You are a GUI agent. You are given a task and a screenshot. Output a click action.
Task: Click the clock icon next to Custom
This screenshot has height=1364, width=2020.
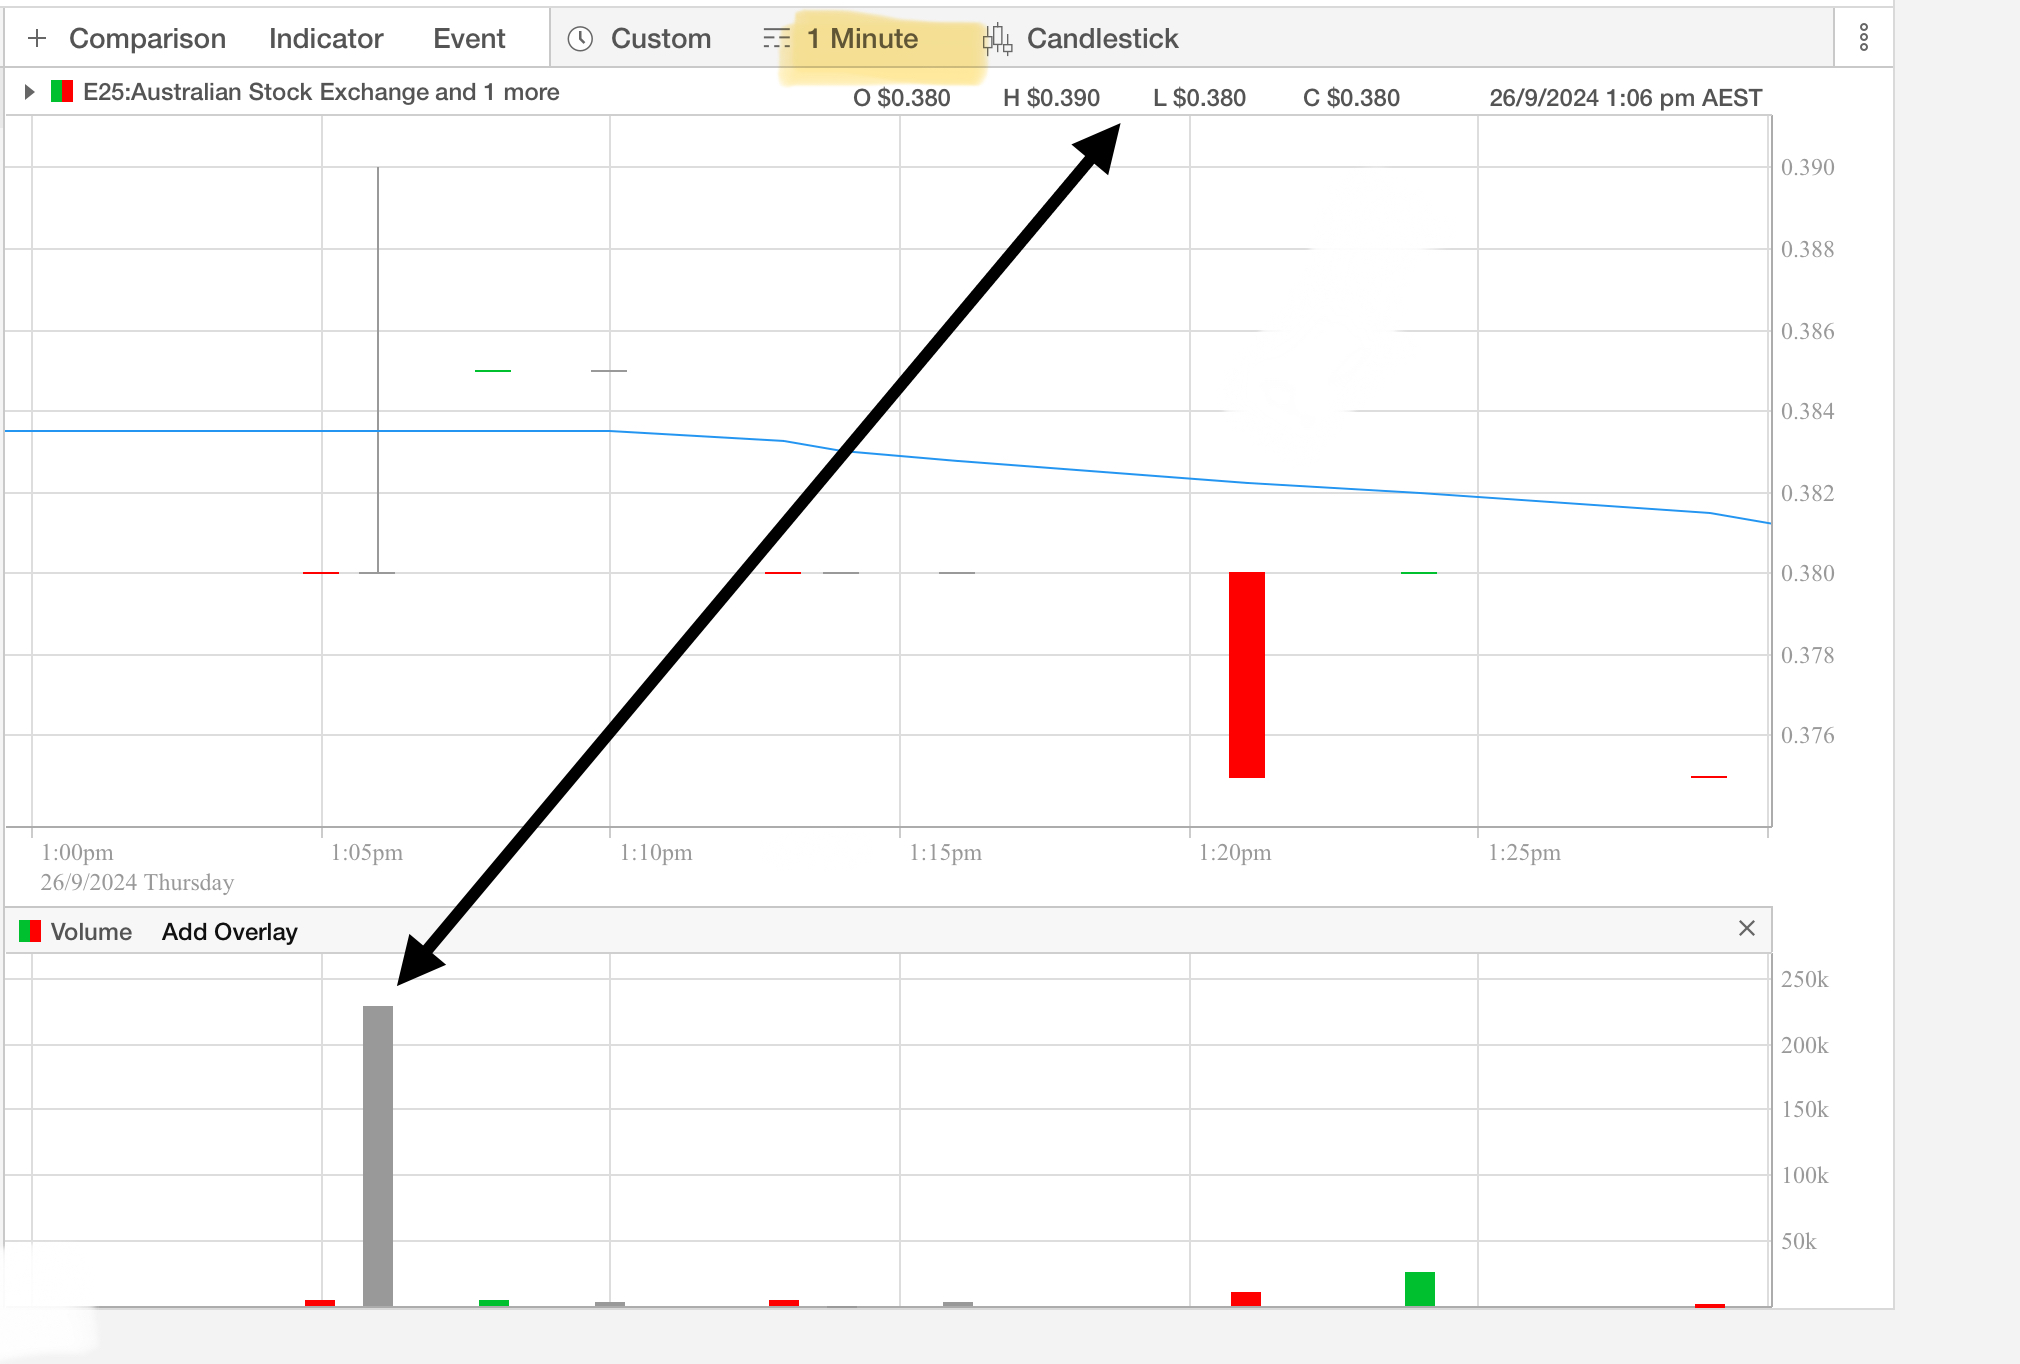(x=581, y=39)
